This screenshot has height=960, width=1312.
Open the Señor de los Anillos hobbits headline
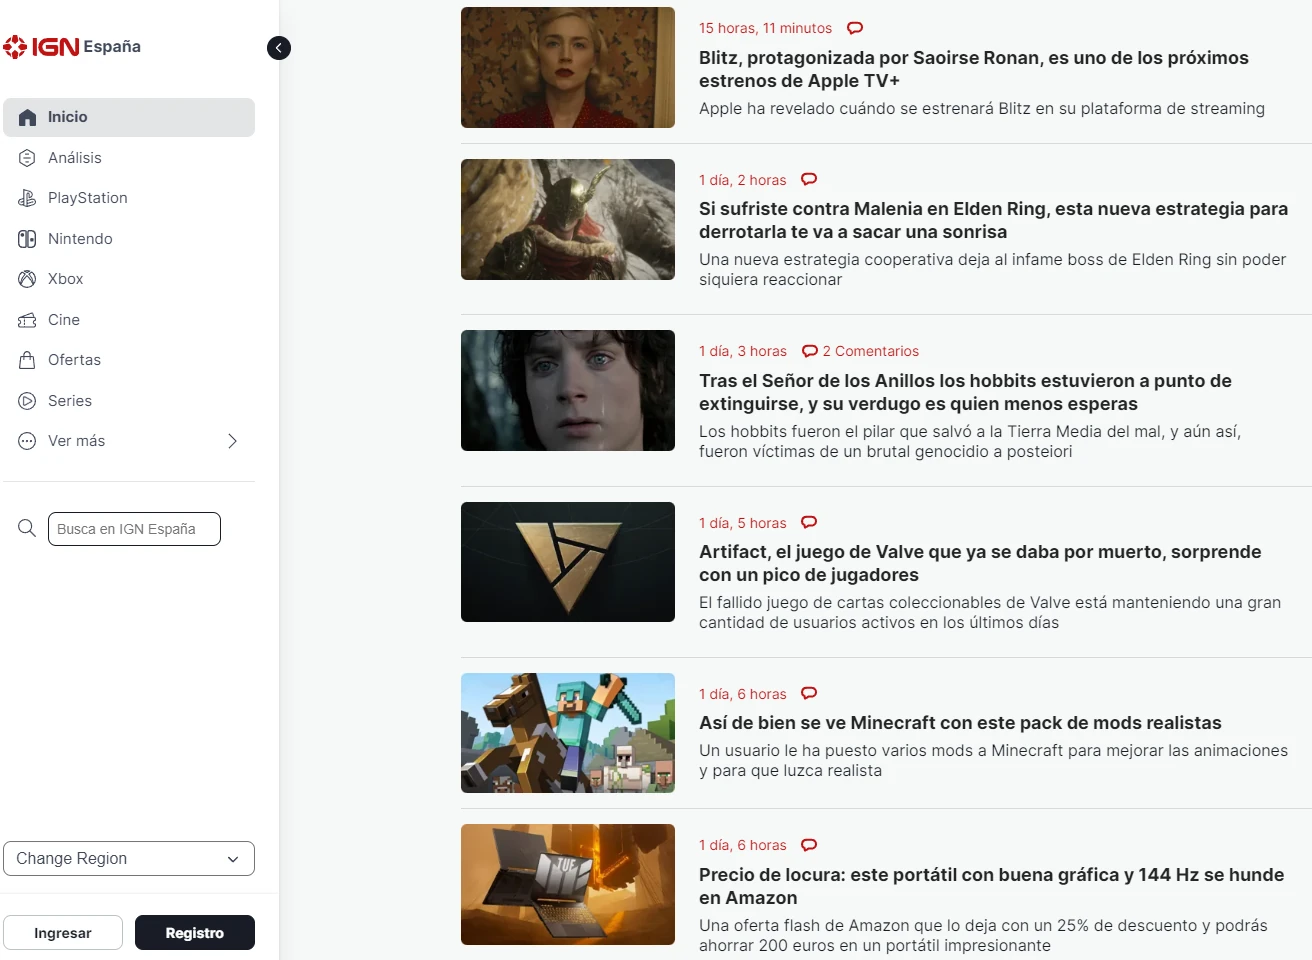pyautogui.click(x=965, y=392)
